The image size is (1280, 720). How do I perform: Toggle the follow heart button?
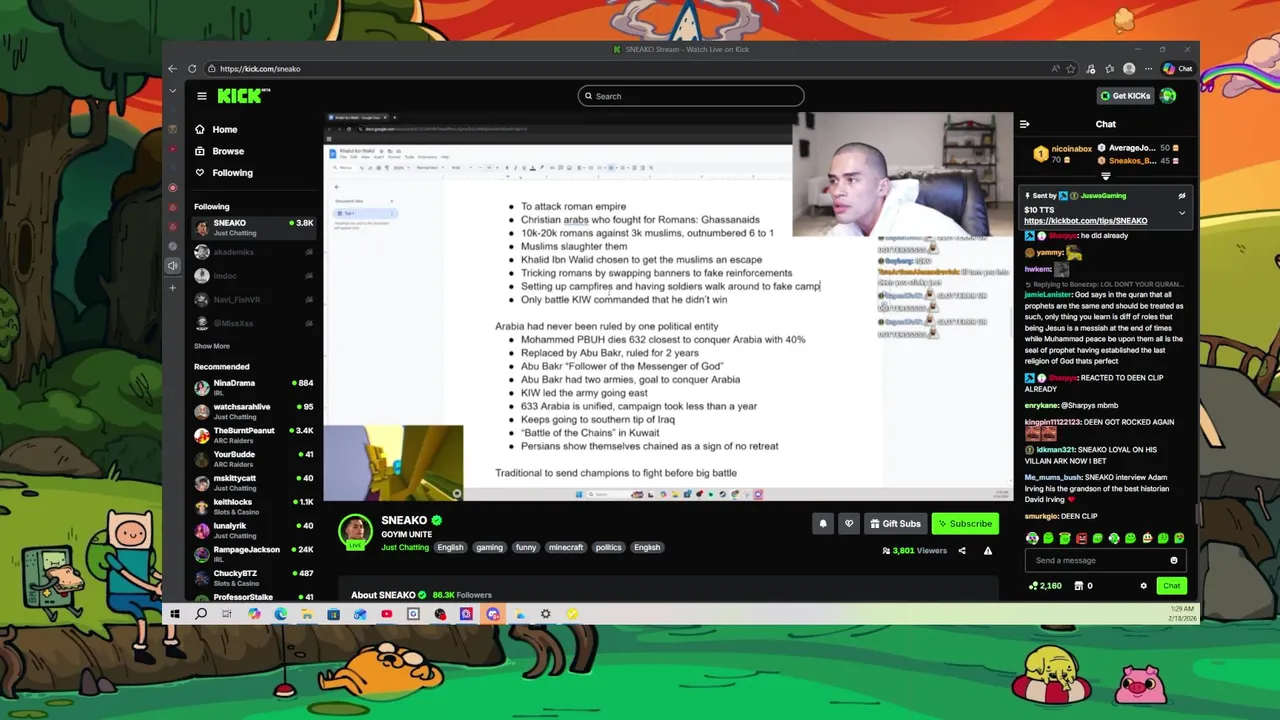[849, 523]
